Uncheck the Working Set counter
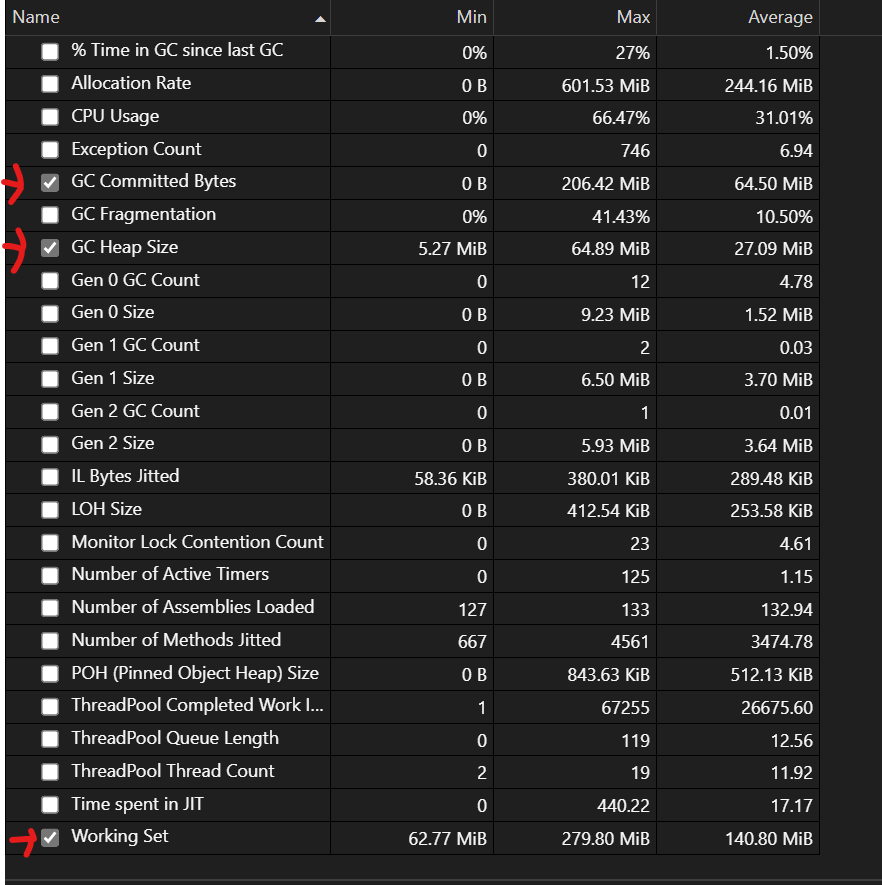The width and height of the screenshot is (882, 885). pos(50,838)
